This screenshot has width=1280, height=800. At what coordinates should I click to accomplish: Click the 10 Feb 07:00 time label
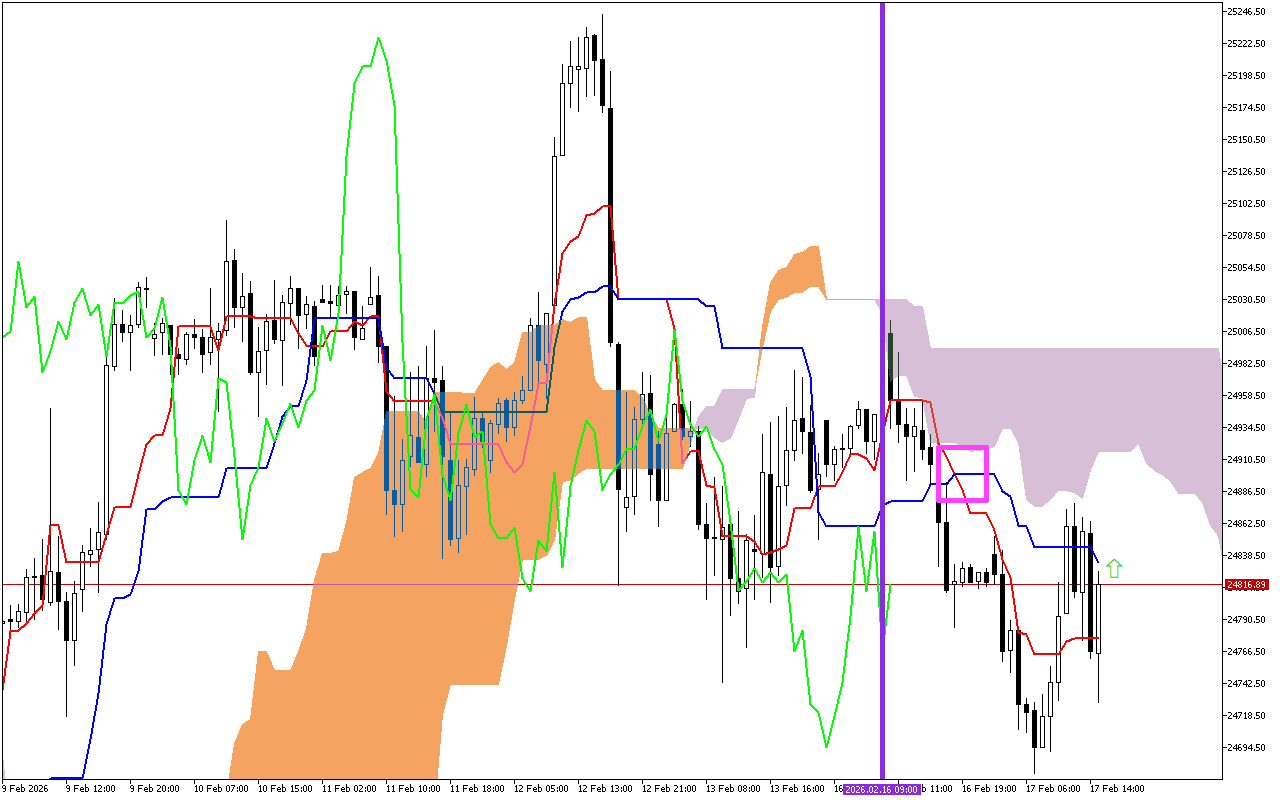pos(221,789)
